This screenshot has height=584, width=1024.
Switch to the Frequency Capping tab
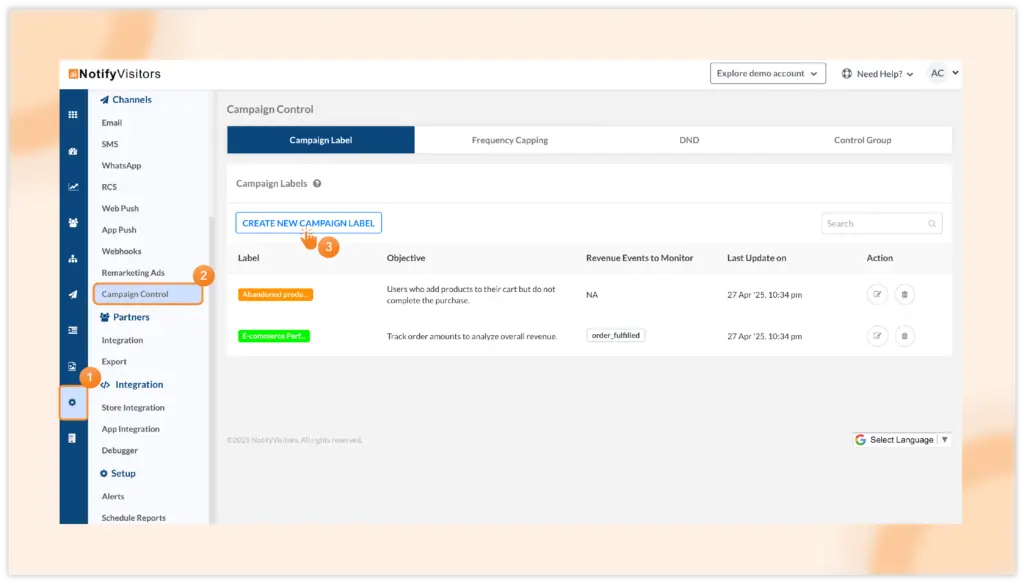click(x=509, y=140)
